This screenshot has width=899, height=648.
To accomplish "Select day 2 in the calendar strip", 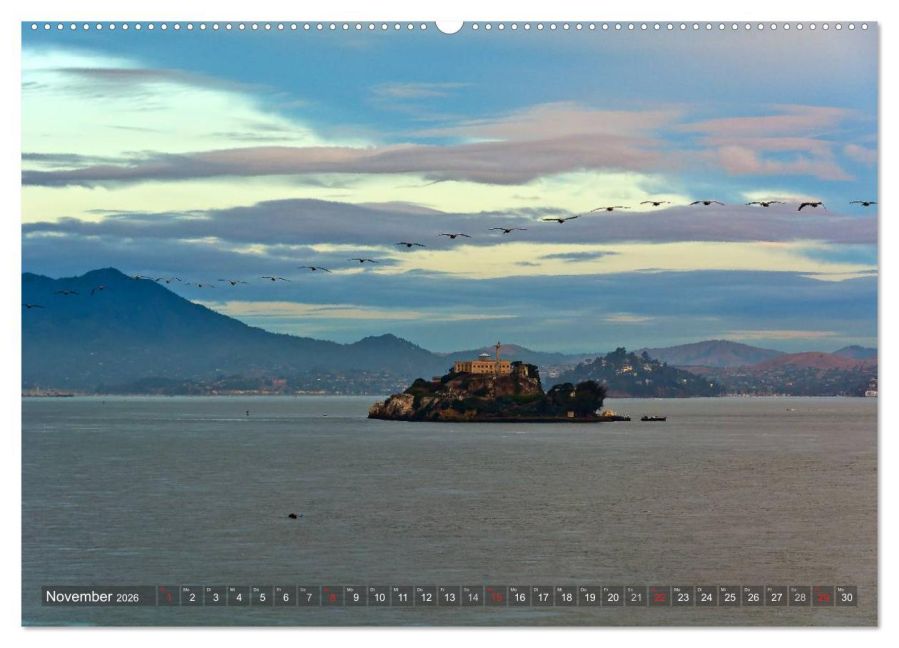I will (191, 597).
